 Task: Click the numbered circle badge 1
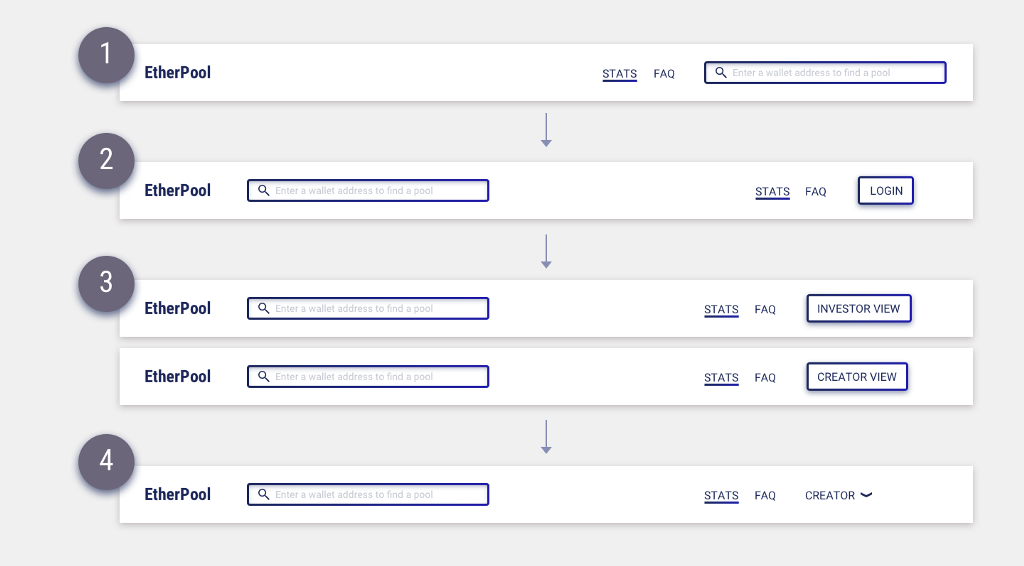[x=106, y=54]
